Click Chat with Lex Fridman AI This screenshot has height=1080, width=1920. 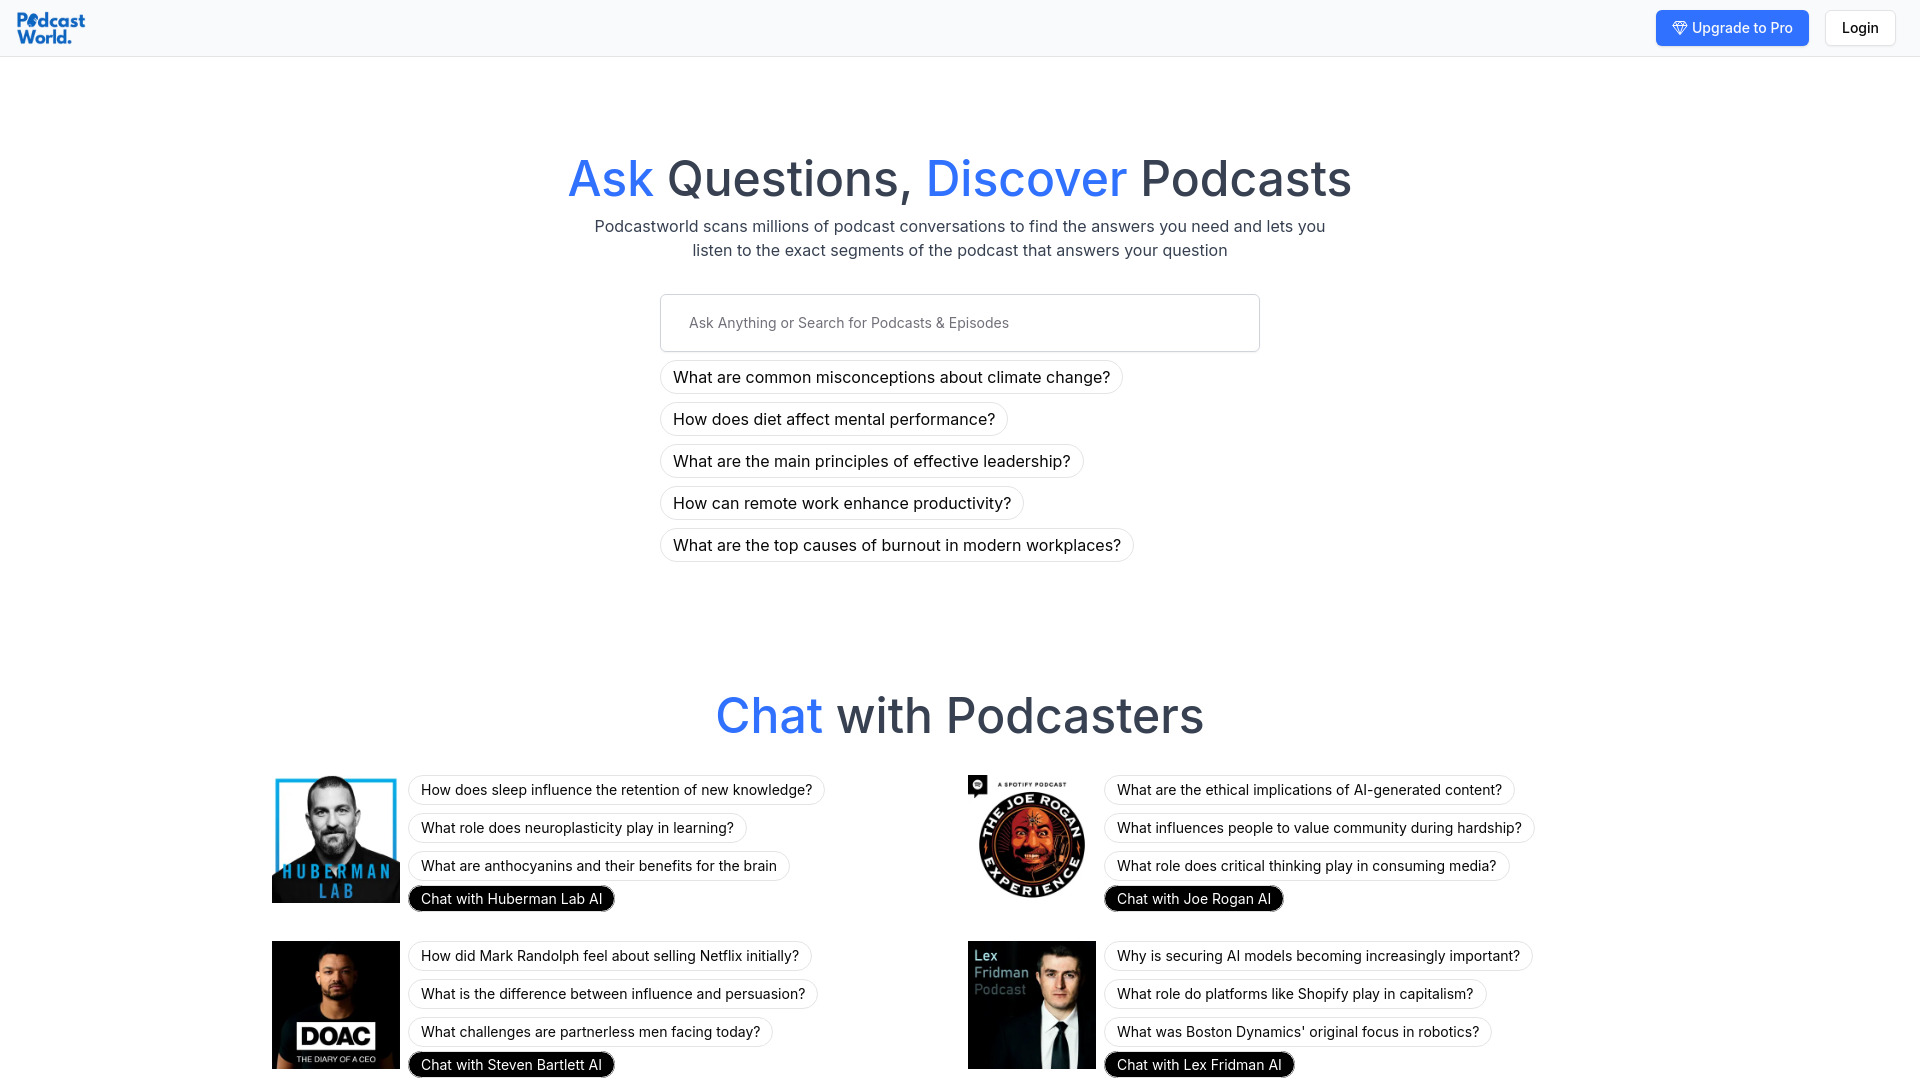[x=1199, y=1064]
